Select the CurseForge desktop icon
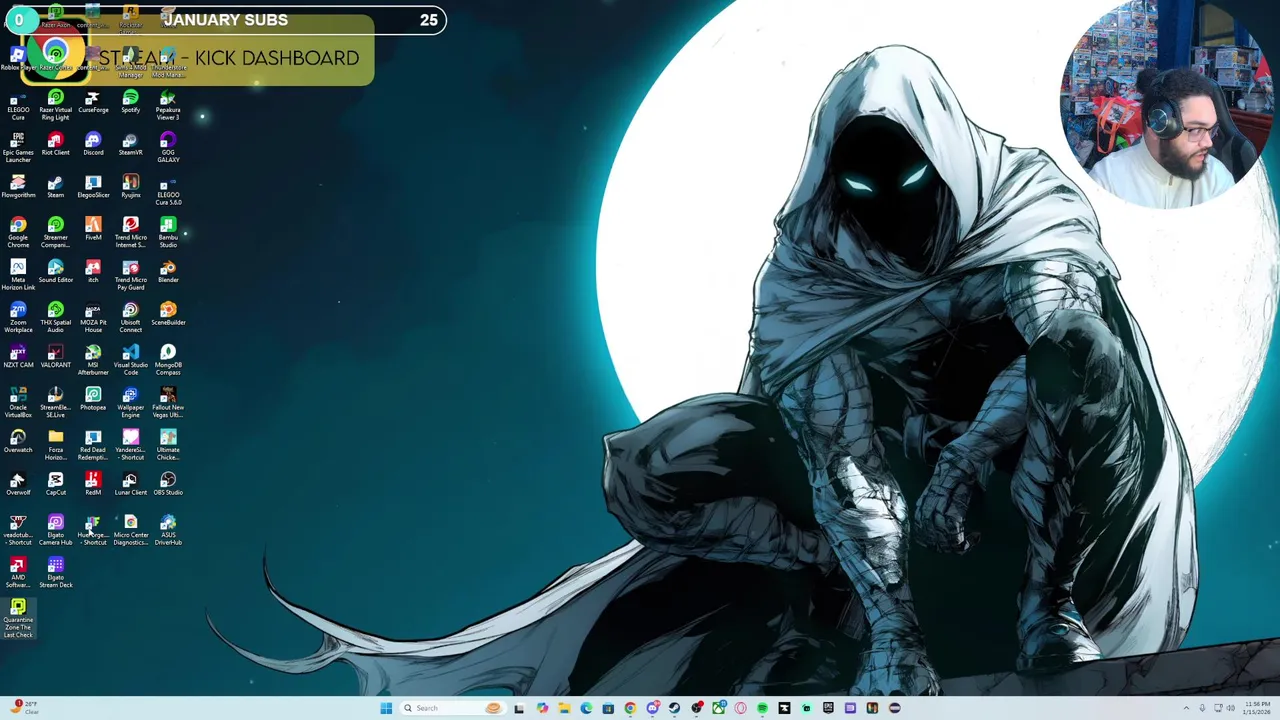 click(93, 102)
